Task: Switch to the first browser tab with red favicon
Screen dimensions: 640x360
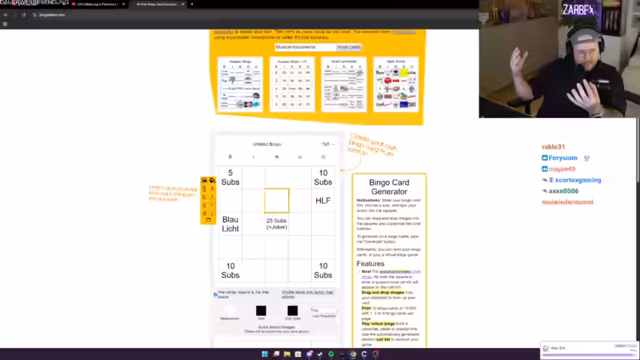Action: (x=98, y=4)
